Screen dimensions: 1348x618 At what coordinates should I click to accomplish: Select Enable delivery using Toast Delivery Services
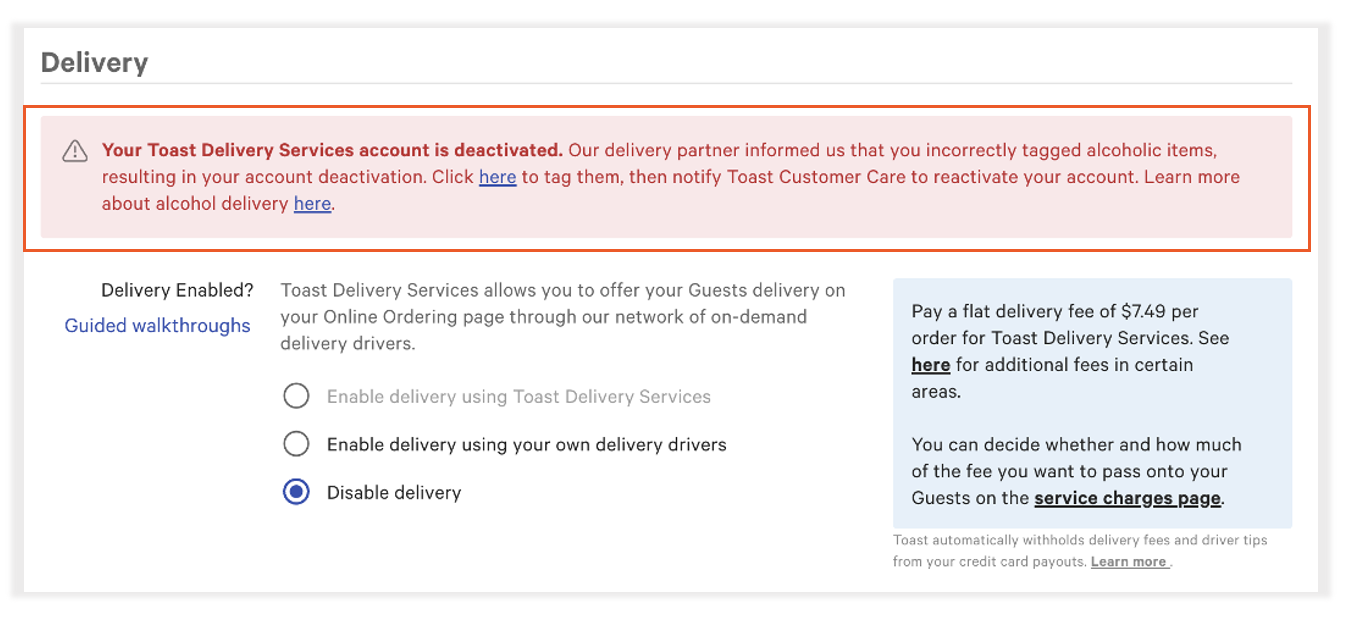(296, 396)
